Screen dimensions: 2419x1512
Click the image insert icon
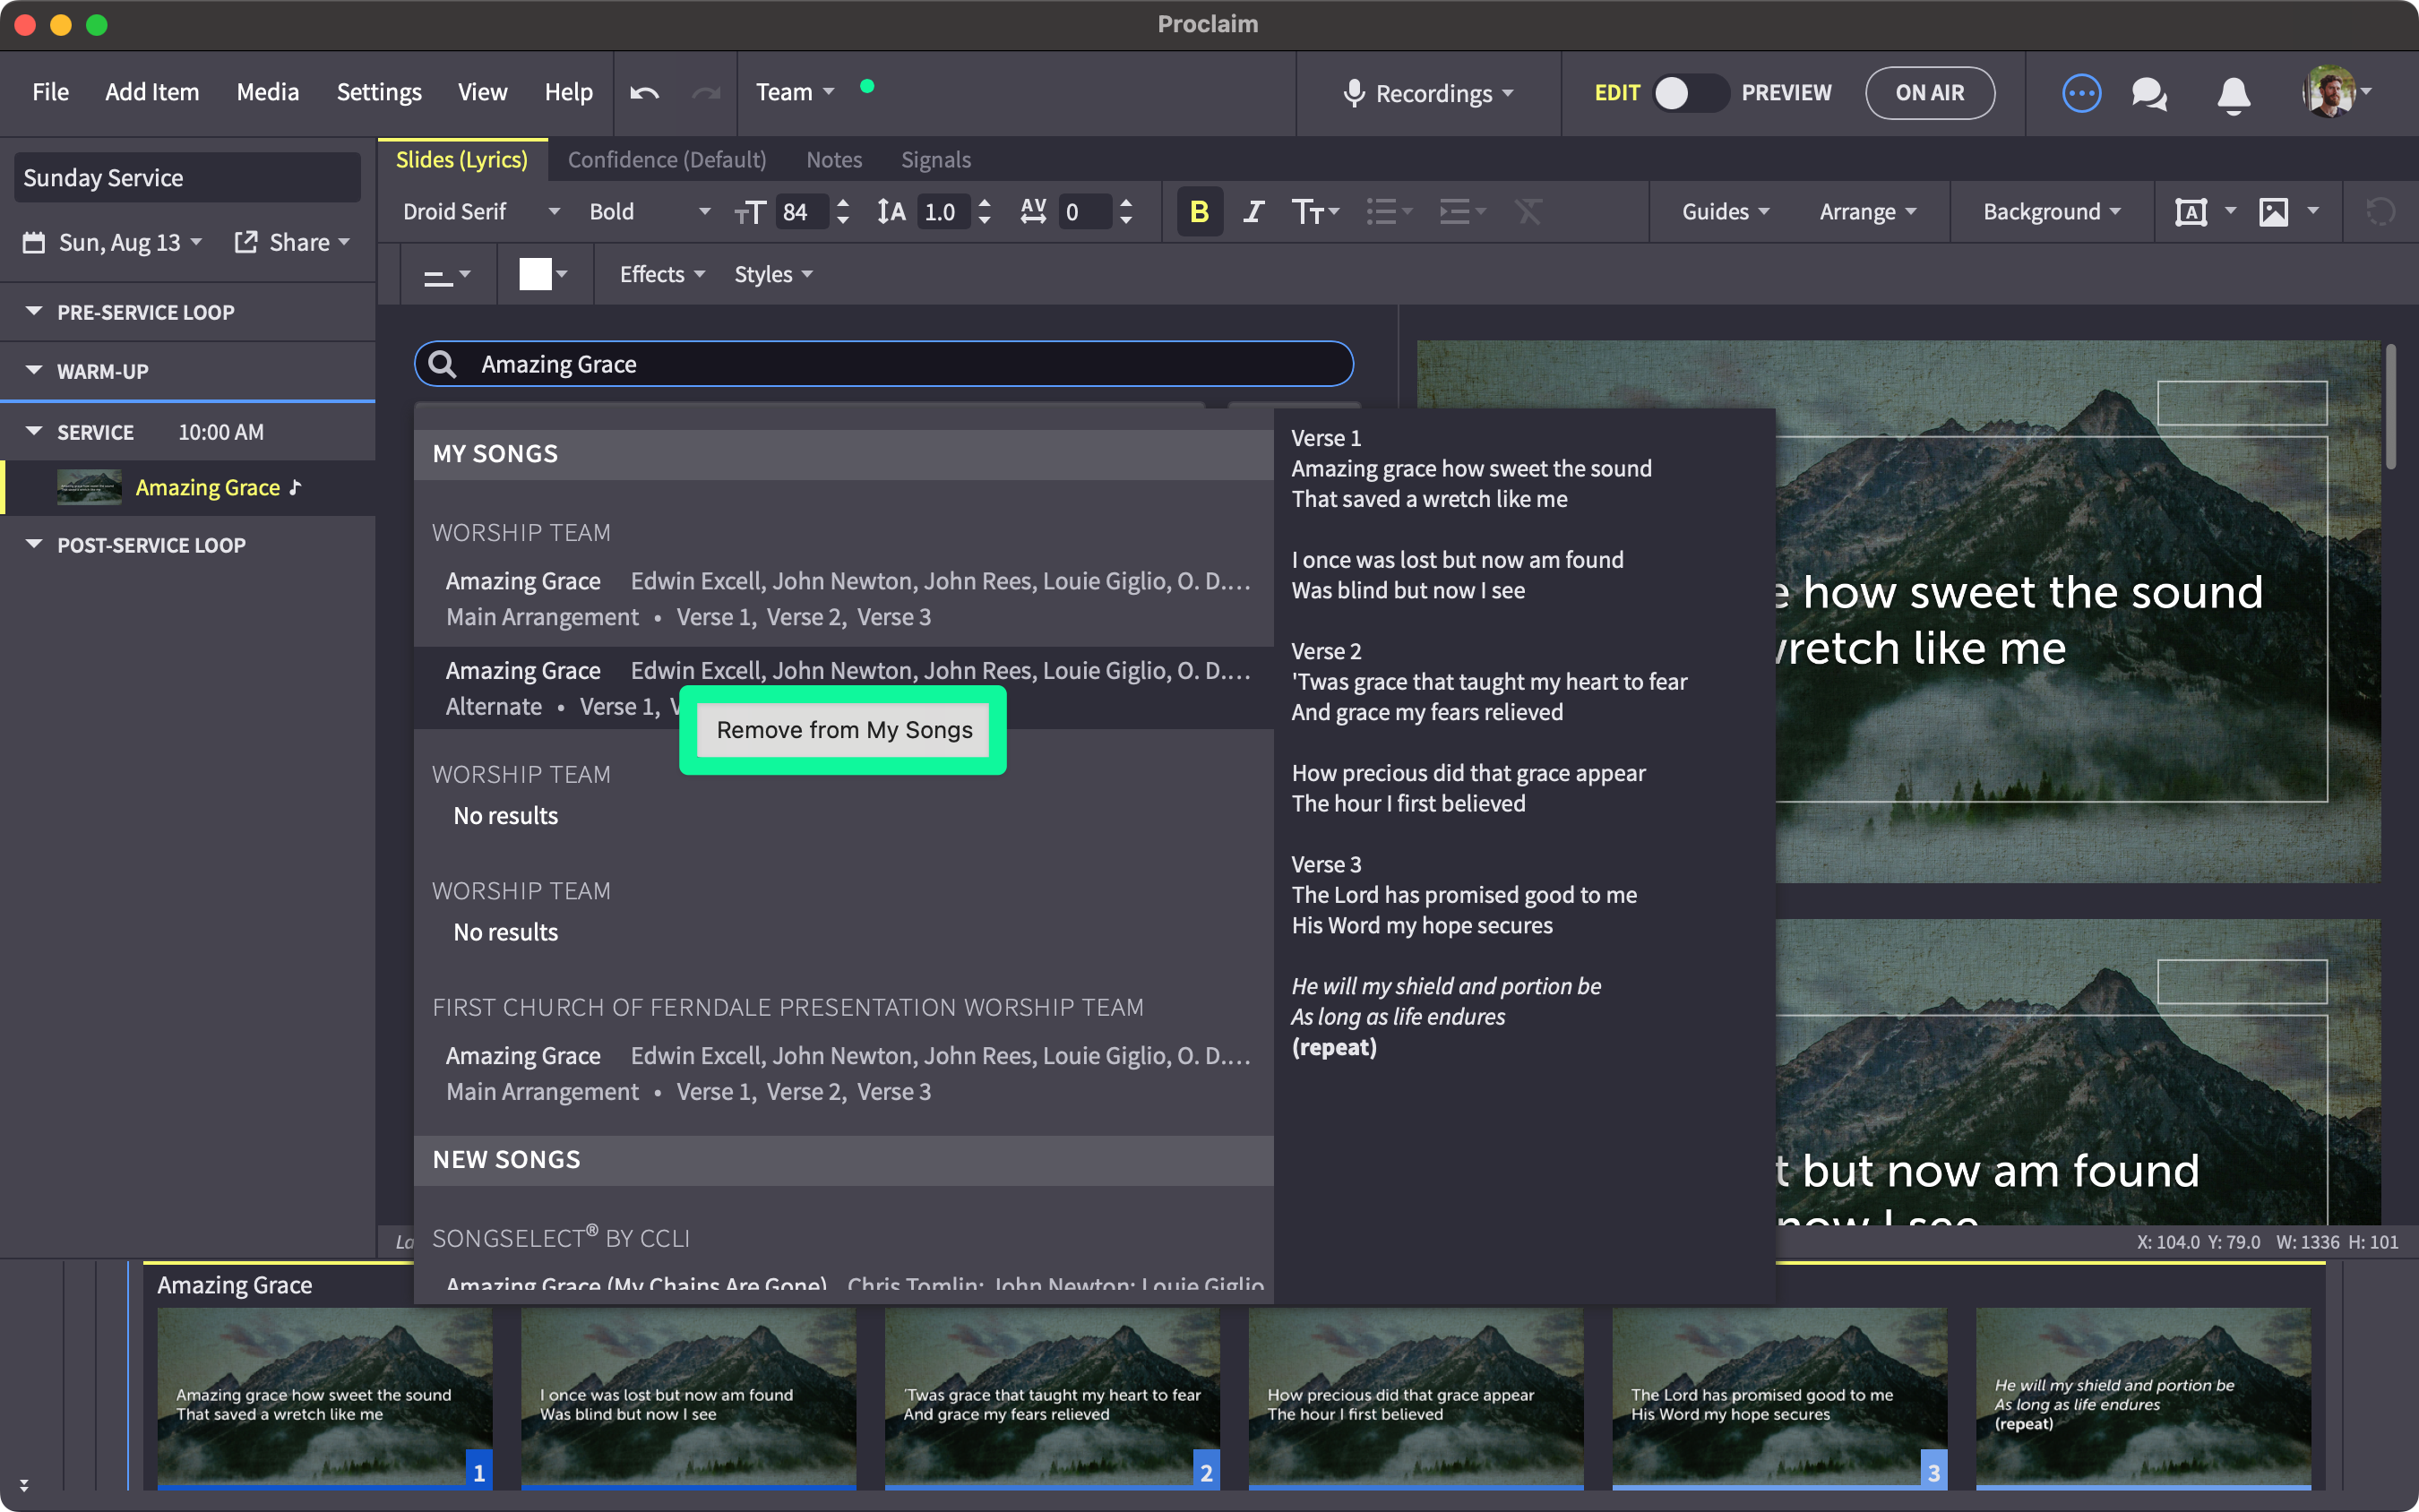[2273, 212]
